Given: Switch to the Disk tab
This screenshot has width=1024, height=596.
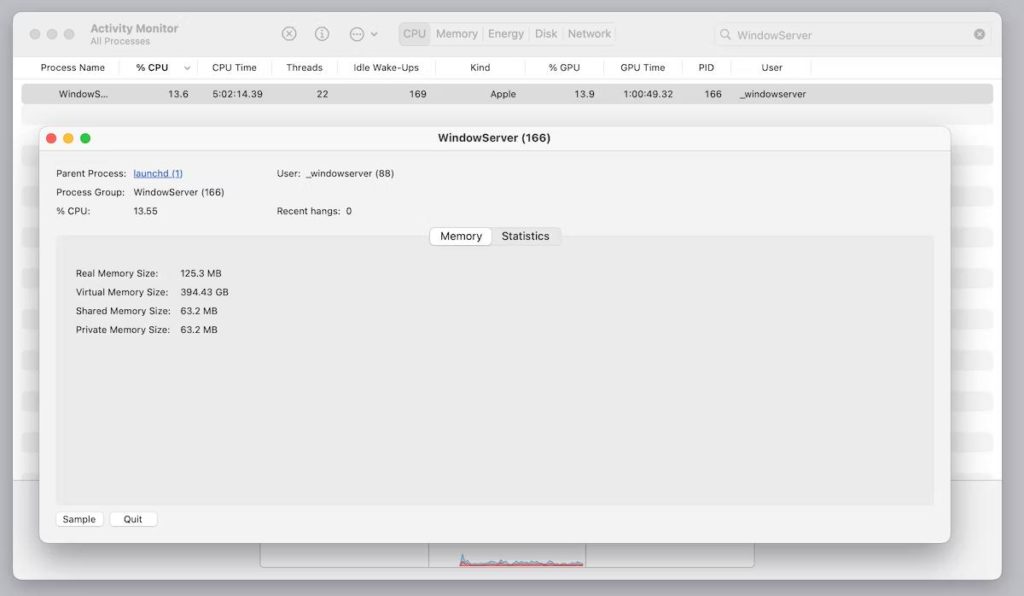Looking at the screenshot, I should coord(545,34).
